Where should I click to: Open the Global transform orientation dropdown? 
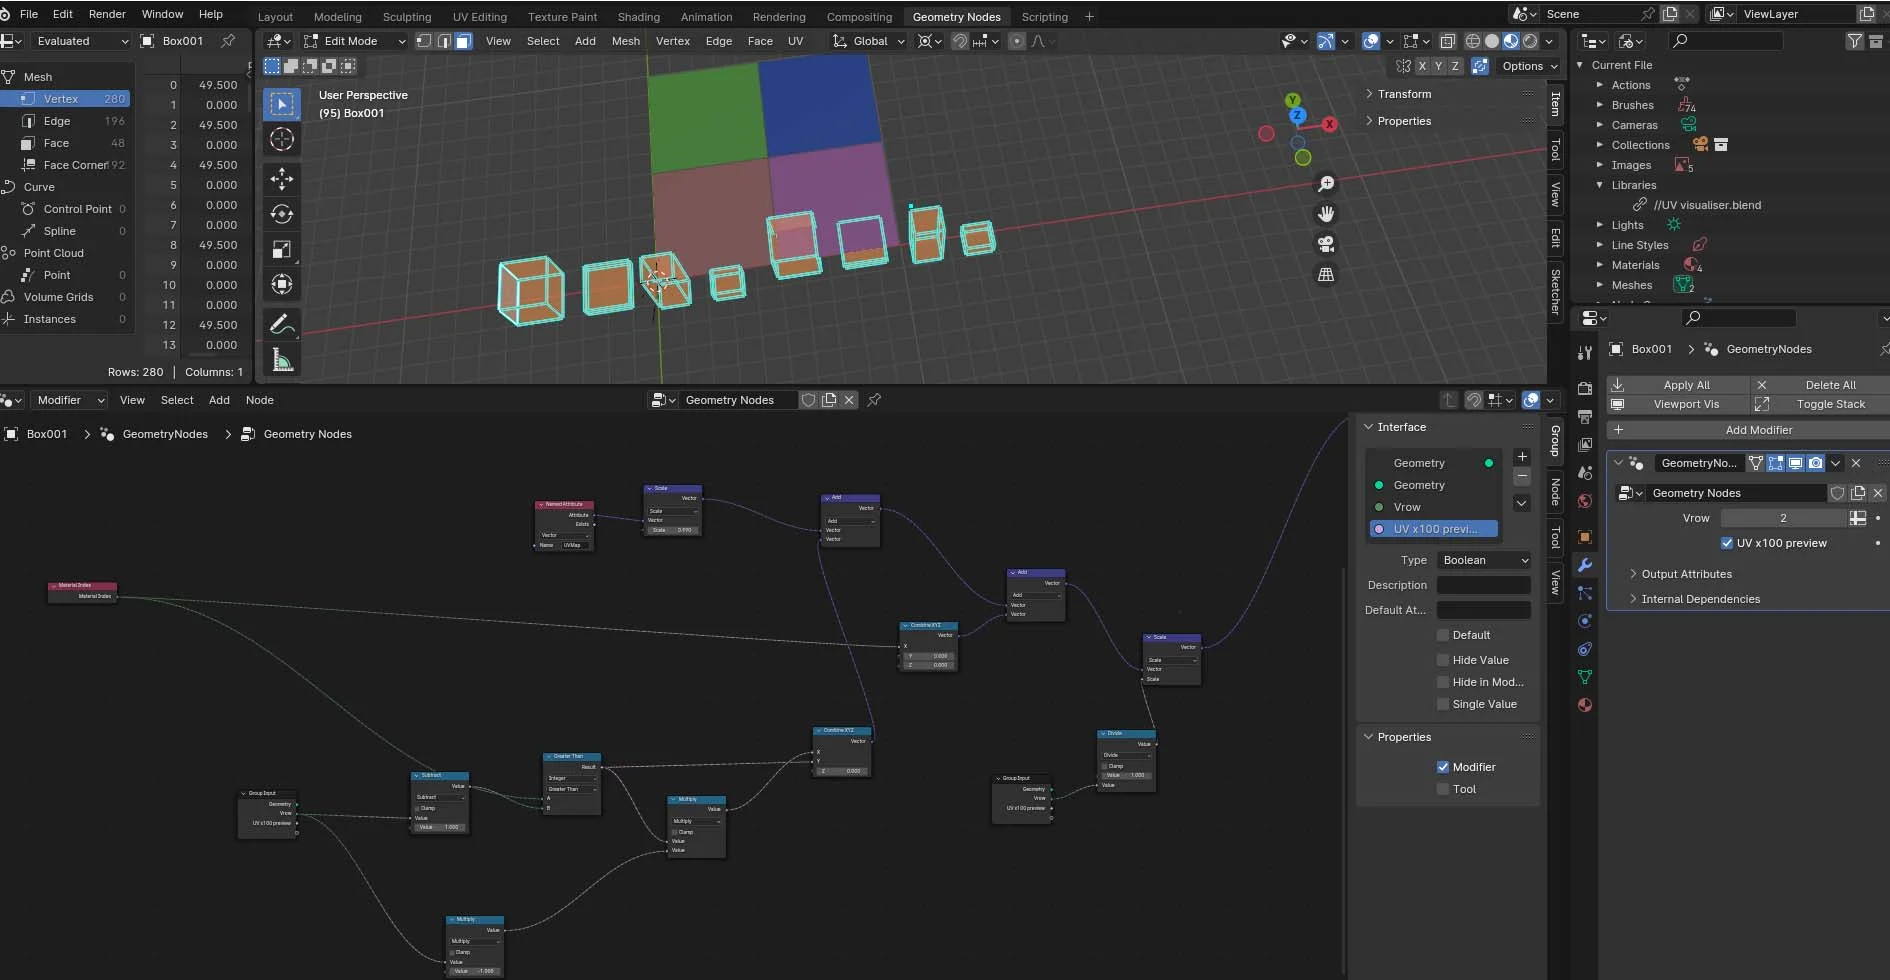pos(869,41)
